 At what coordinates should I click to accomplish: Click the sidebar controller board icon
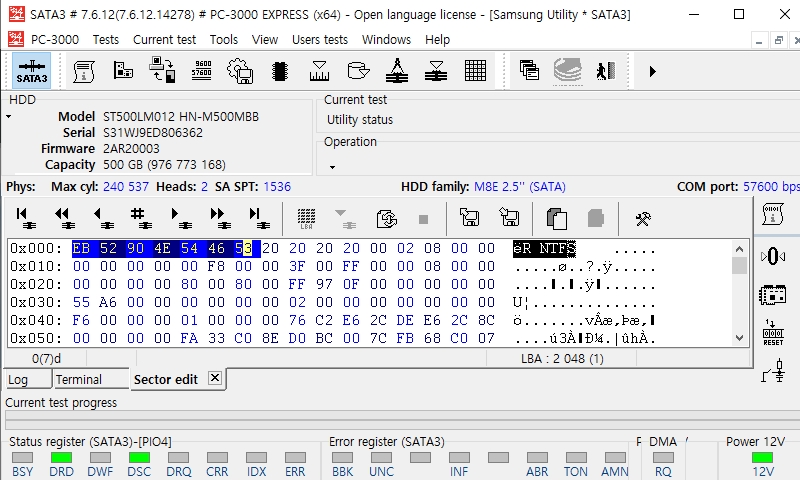point(772,295)
